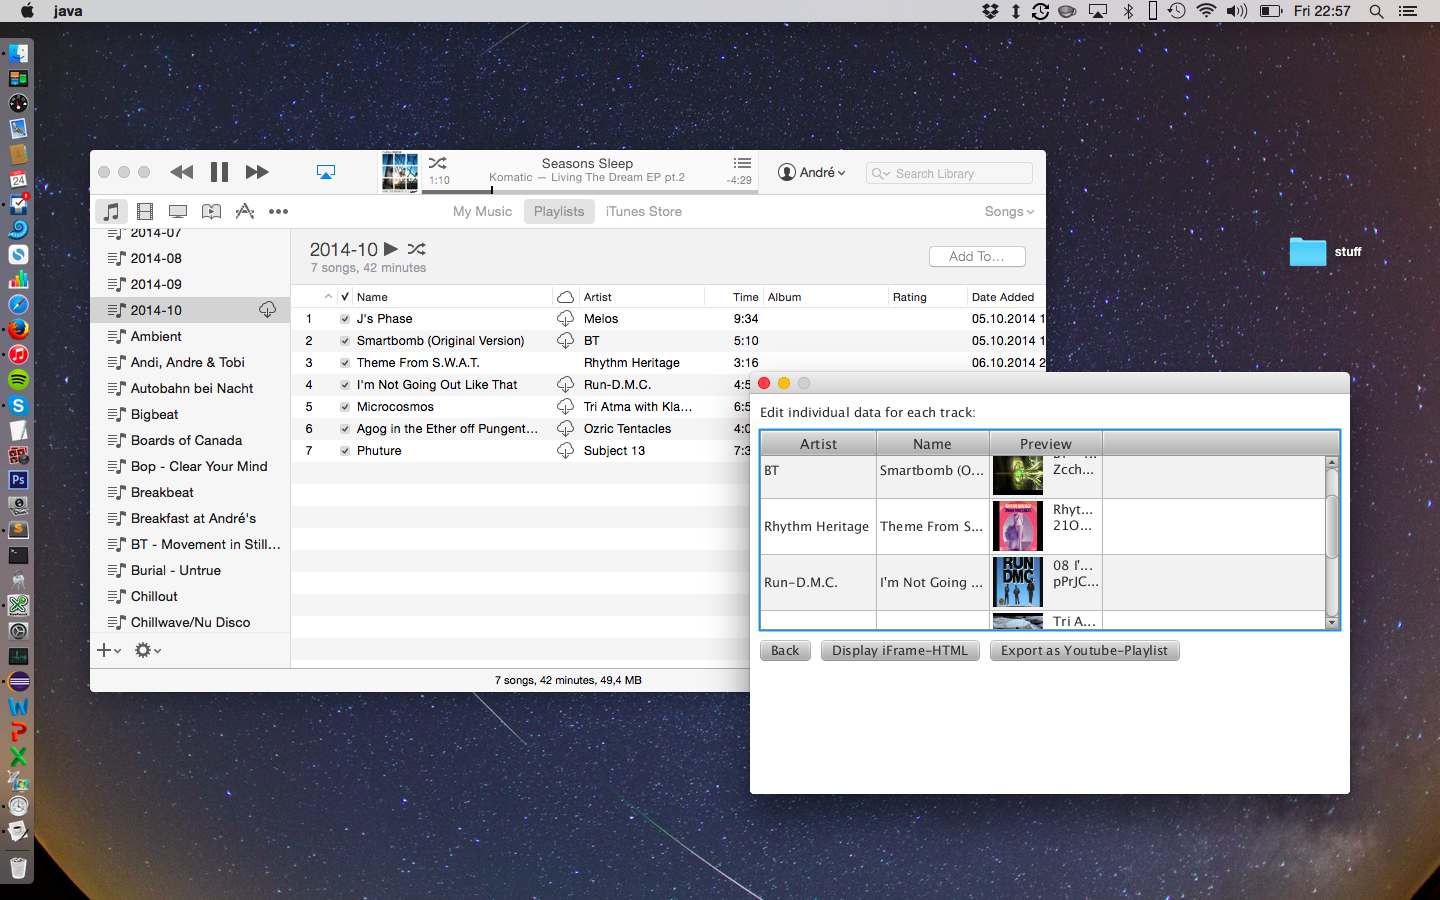1440x900 pixels.
Task: Open the java menu in menu bar
Action: tap(68, 11)
